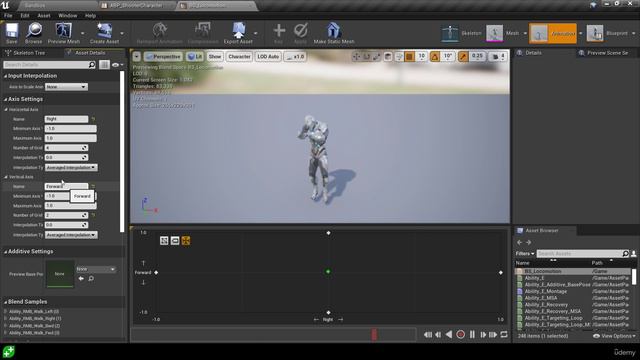Viewport: 640px width, 360px height.
Task: Click the Character viewport button
Action: (239, 57)
